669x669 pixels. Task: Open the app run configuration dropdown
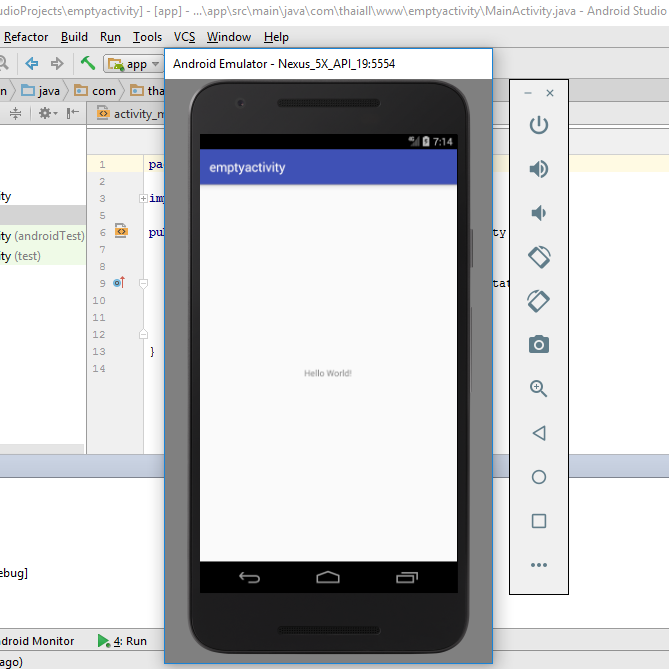click(133, 64)
